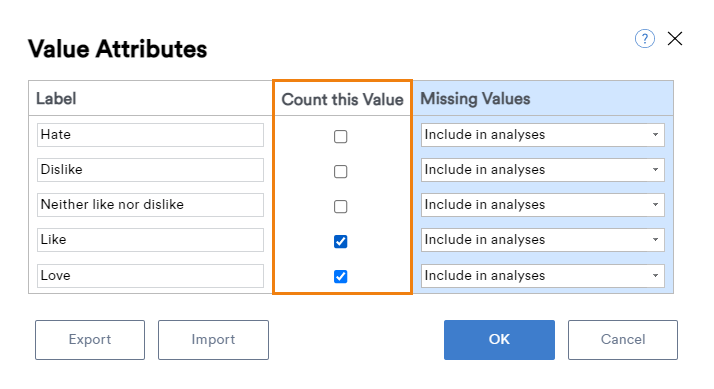Check Count this Value for Hate
The width and height of the screenshot is (714, 389).
(341, 136)
